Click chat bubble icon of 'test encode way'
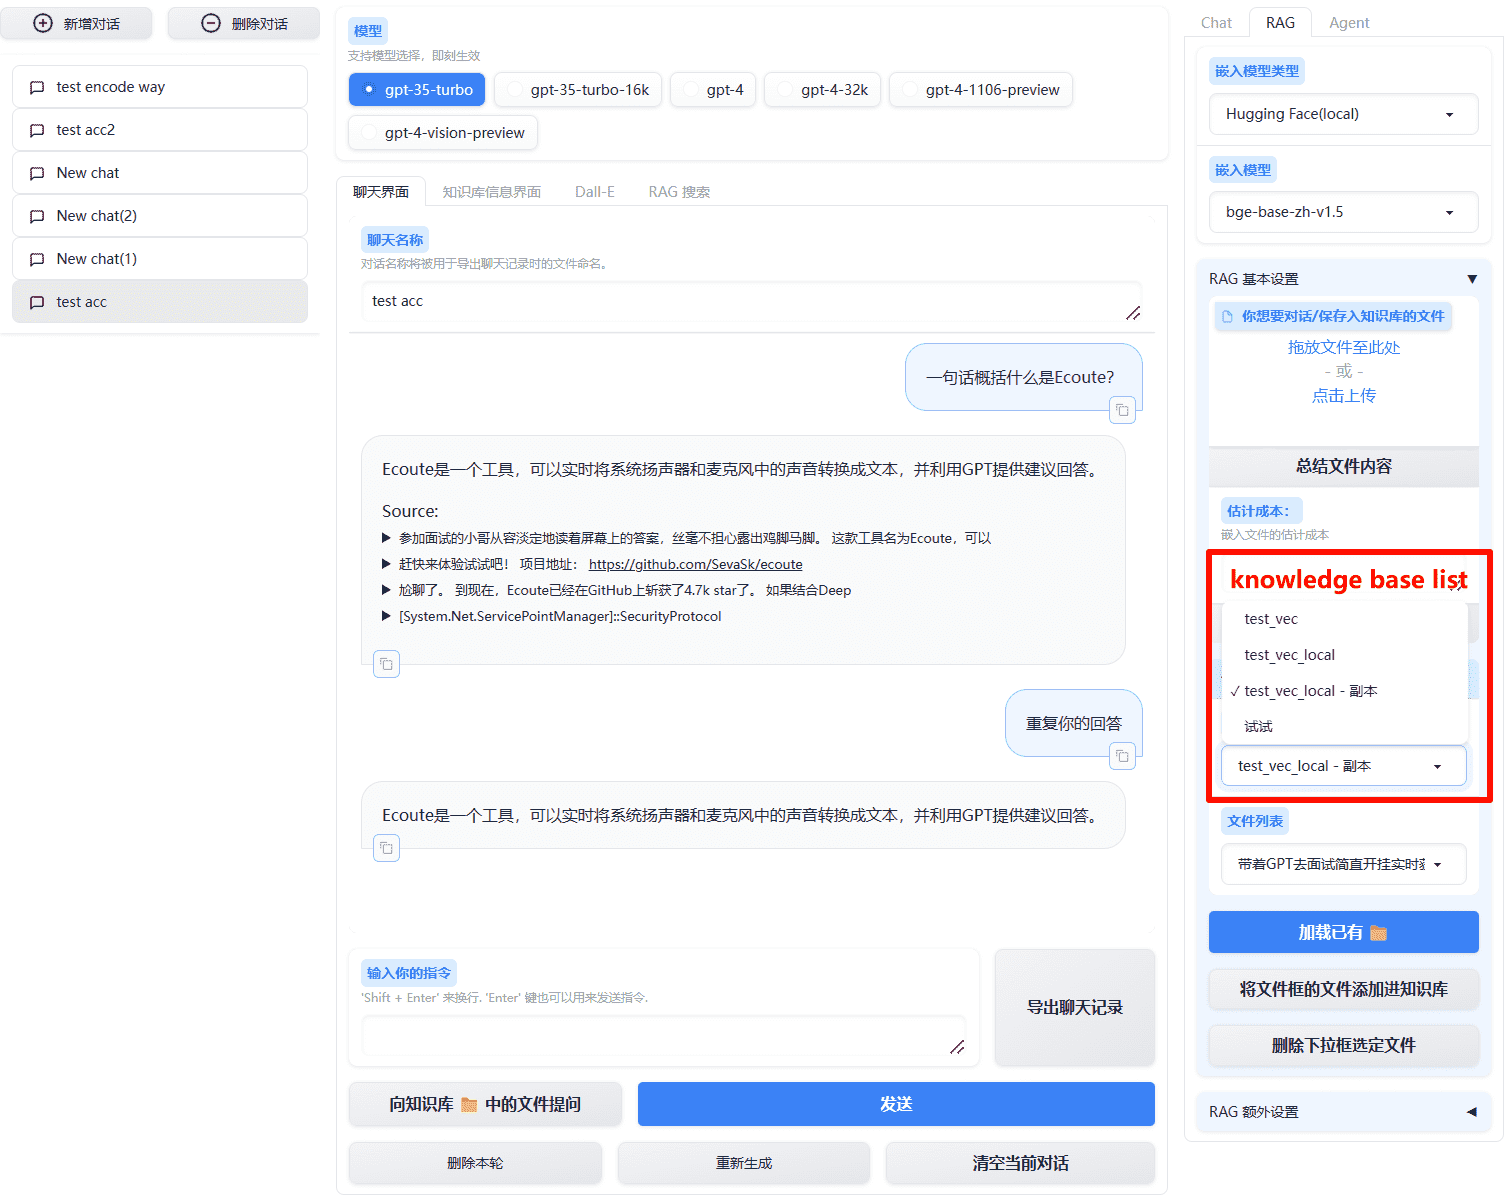This screenshot has width=1504, height=1195. (x=37, y=87)
